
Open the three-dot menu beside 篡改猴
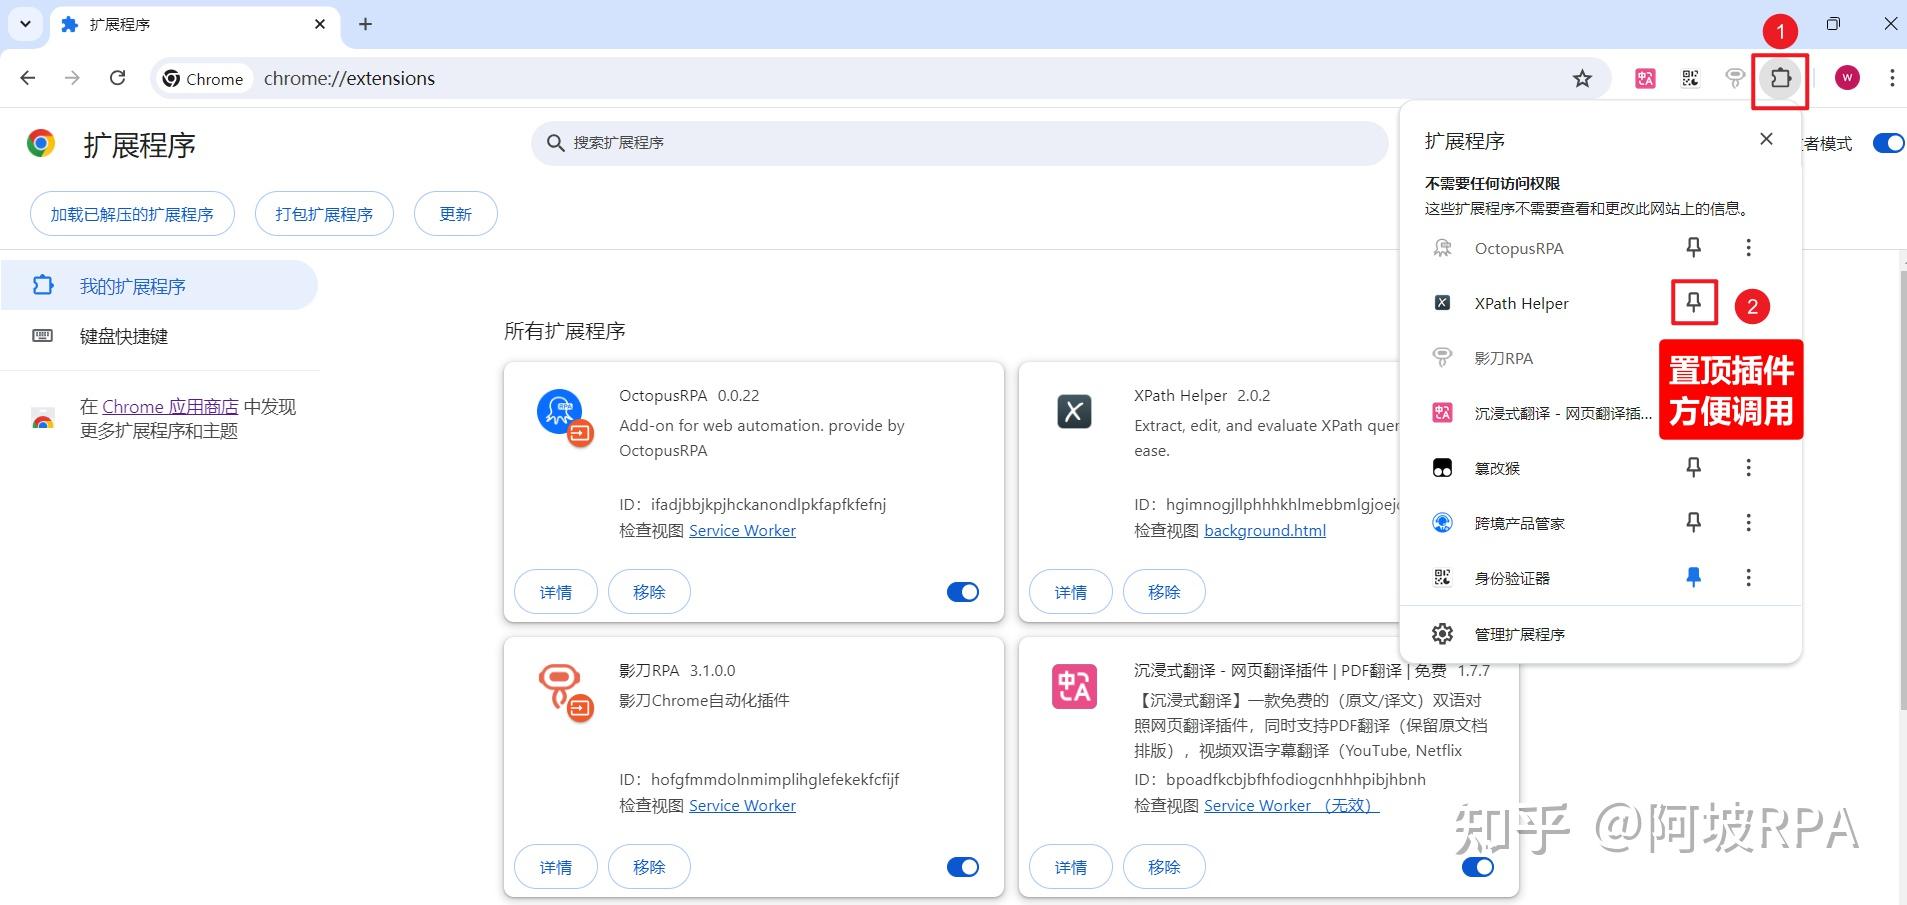pos(1748,467)
